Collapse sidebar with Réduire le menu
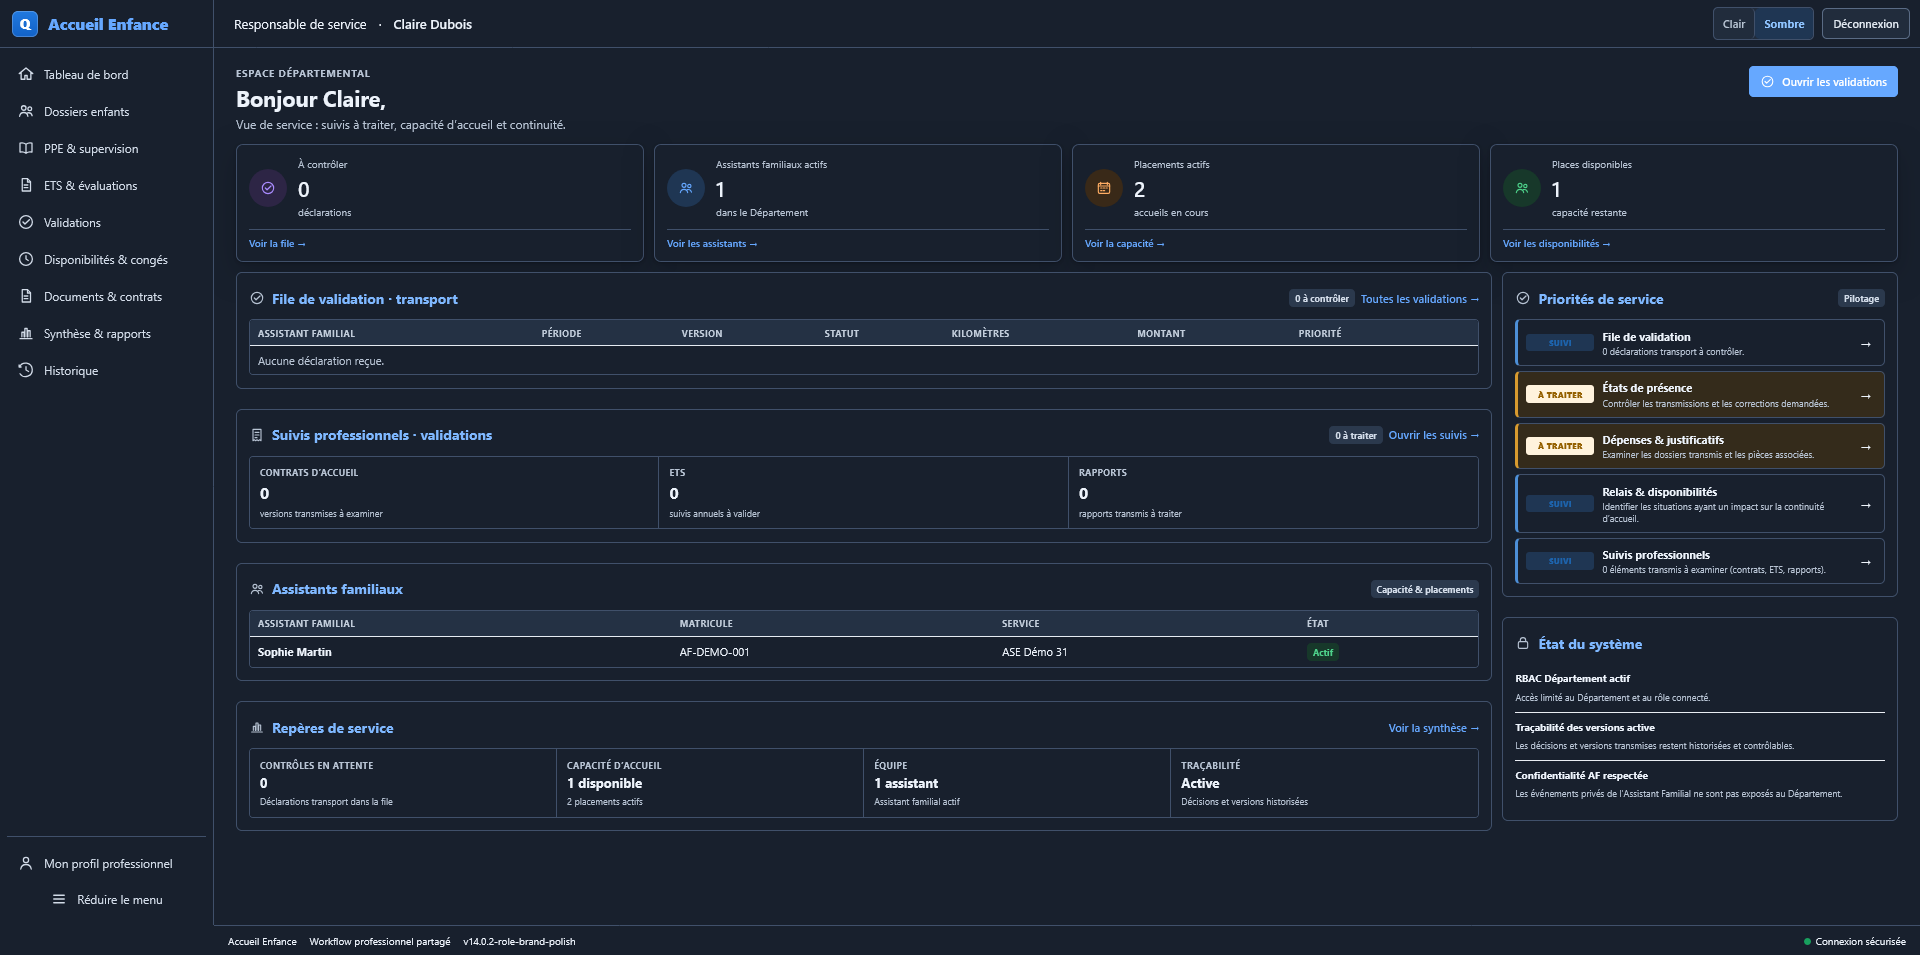1920x955 pixels. point(107,899)
